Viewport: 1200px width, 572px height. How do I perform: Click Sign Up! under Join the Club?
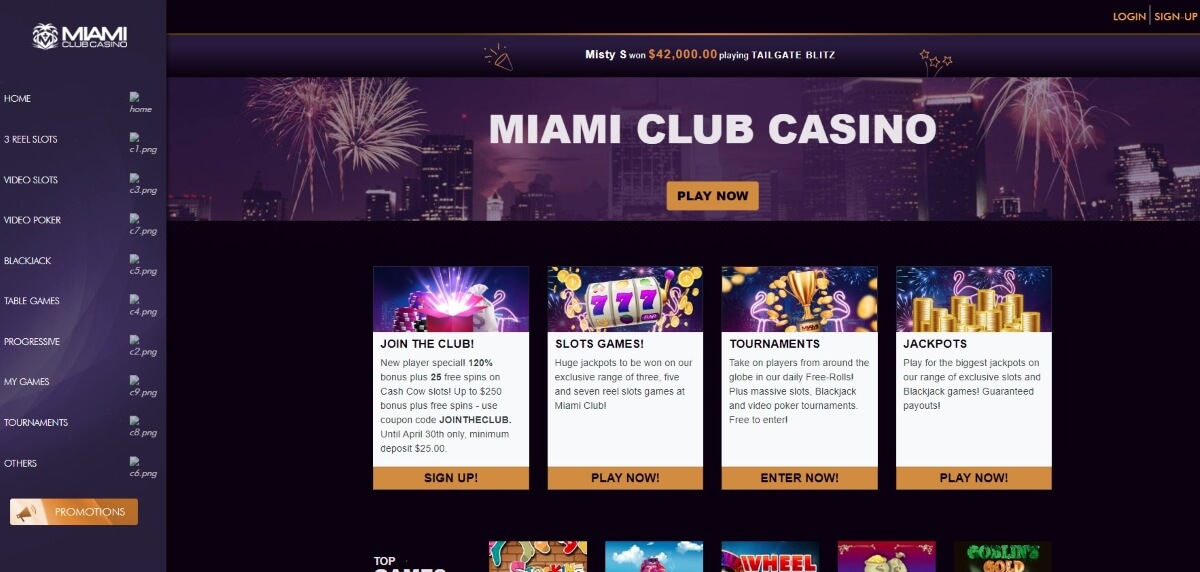tap(451, 478)
